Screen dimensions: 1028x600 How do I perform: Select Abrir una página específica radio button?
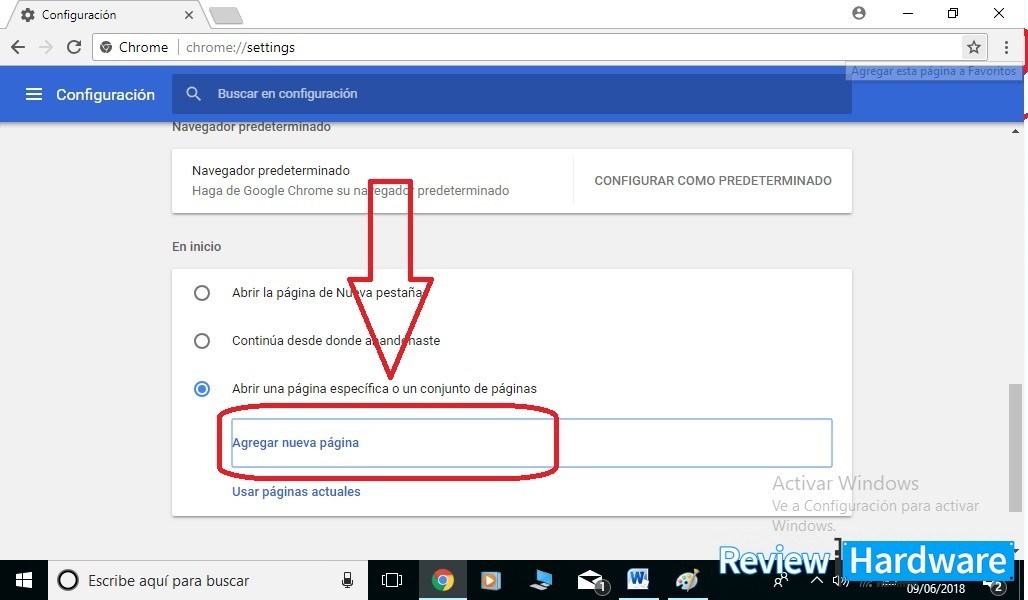(202, 389)
